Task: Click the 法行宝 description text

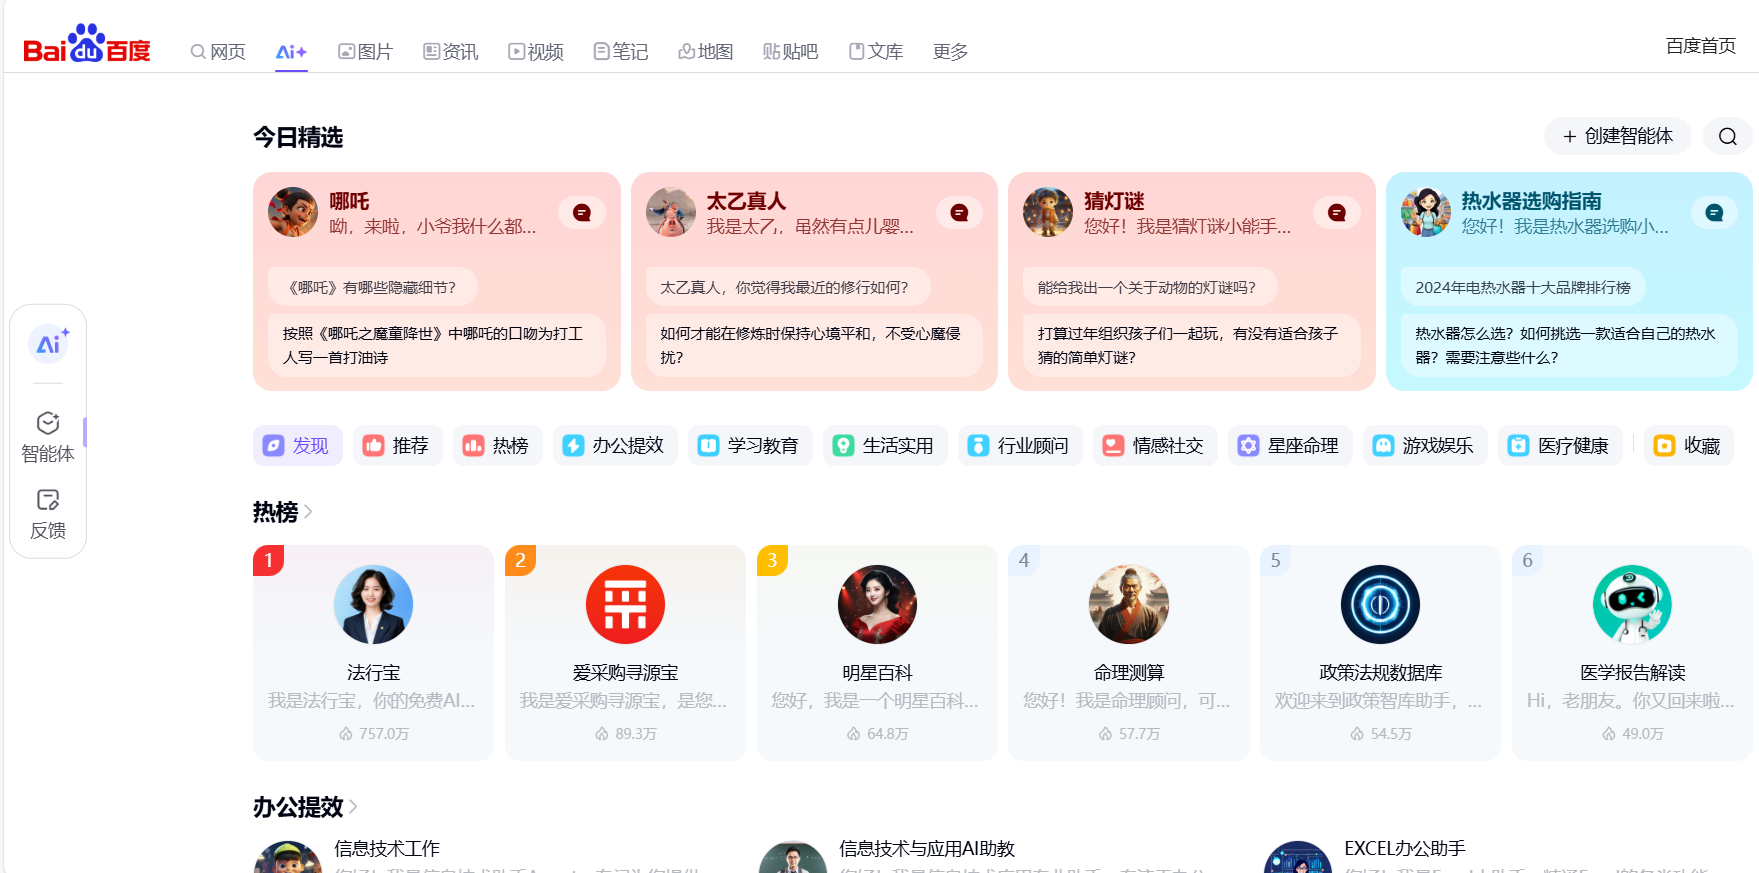Action: point(371,701)
